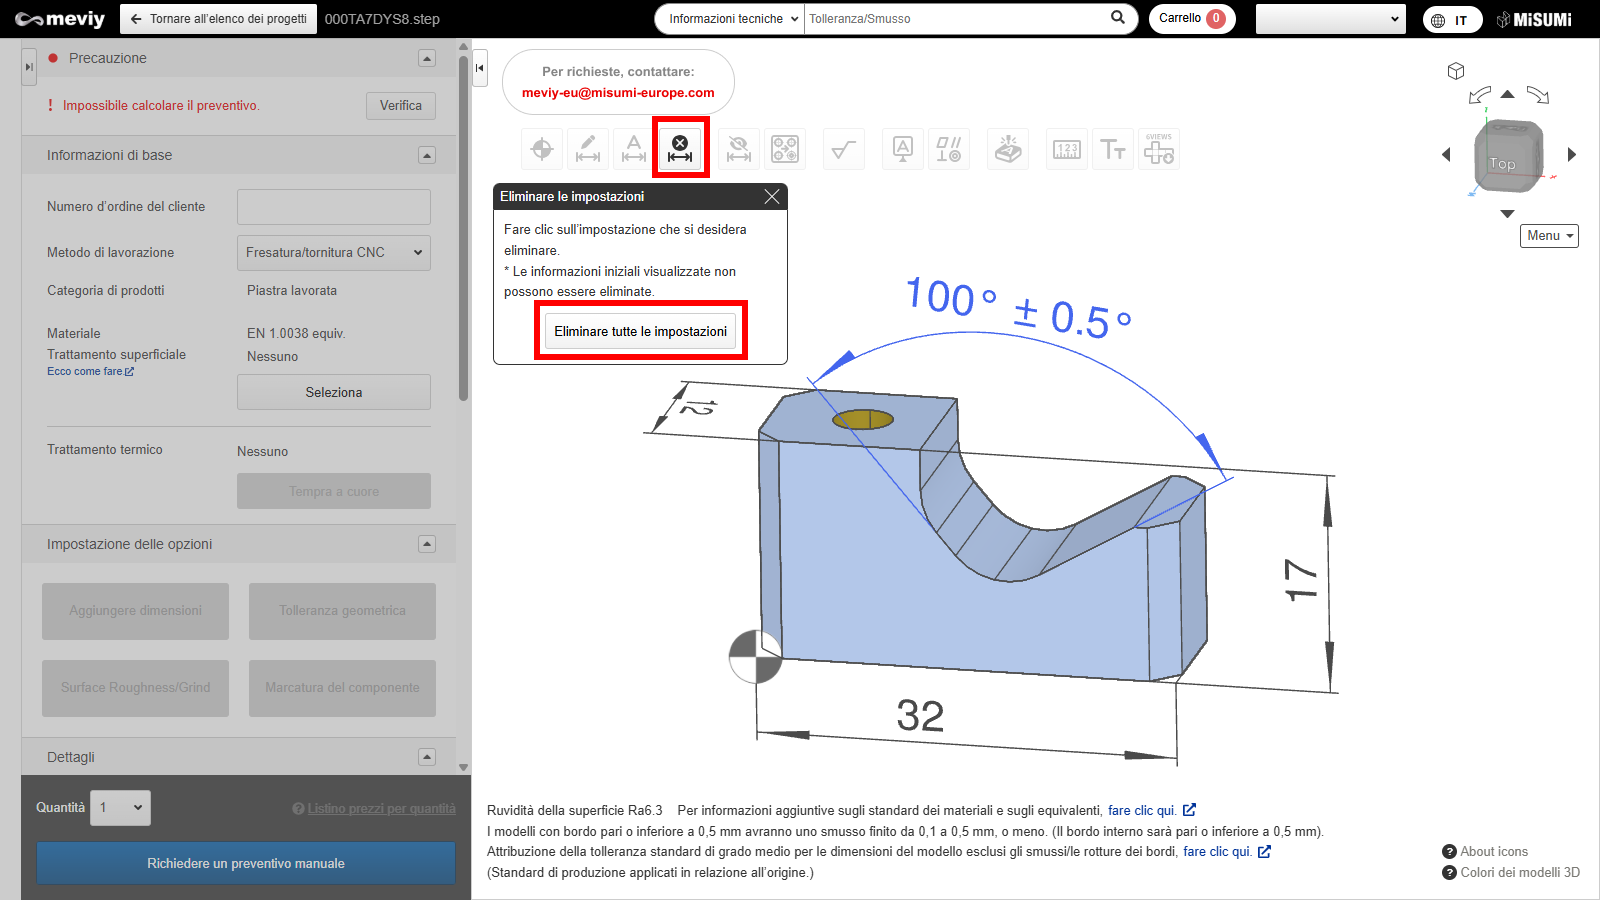Image resolution: width=1600 pixels, height=900 pixels.
Task: Click the 6VIEWS download icon
Action: 1159,149
